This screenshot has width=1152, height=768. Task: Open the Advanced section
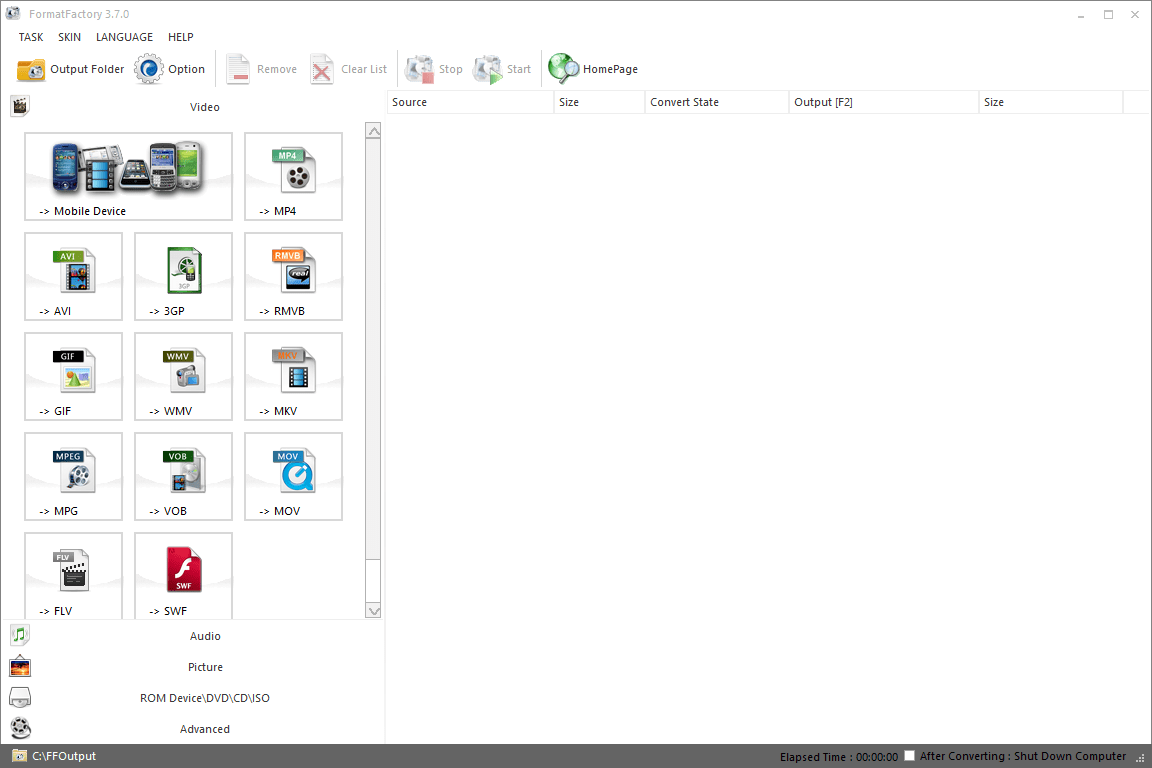pyautogui.click(x=205, y=728)
